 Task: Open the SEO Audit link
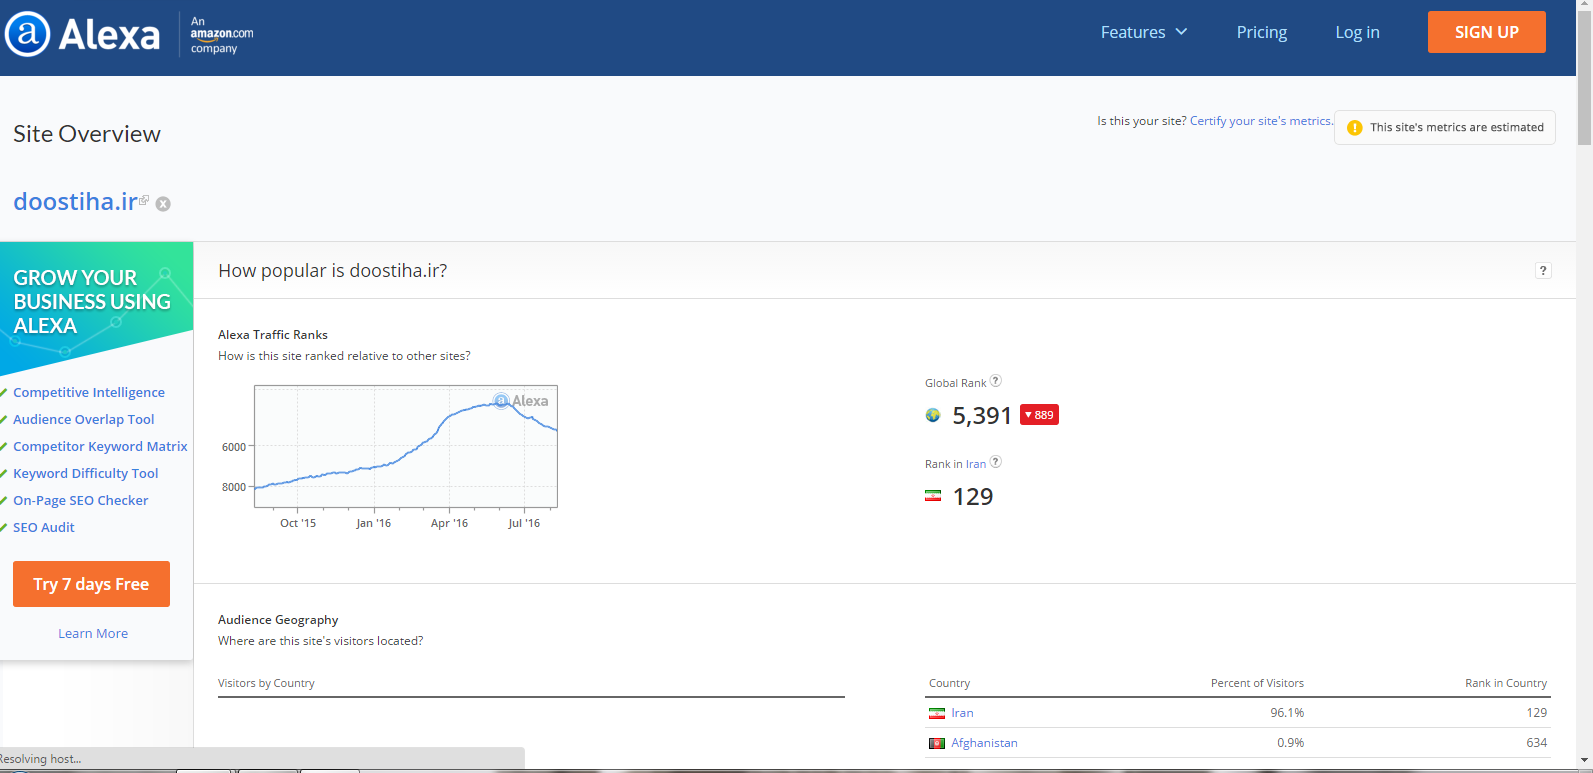point(44,528)
